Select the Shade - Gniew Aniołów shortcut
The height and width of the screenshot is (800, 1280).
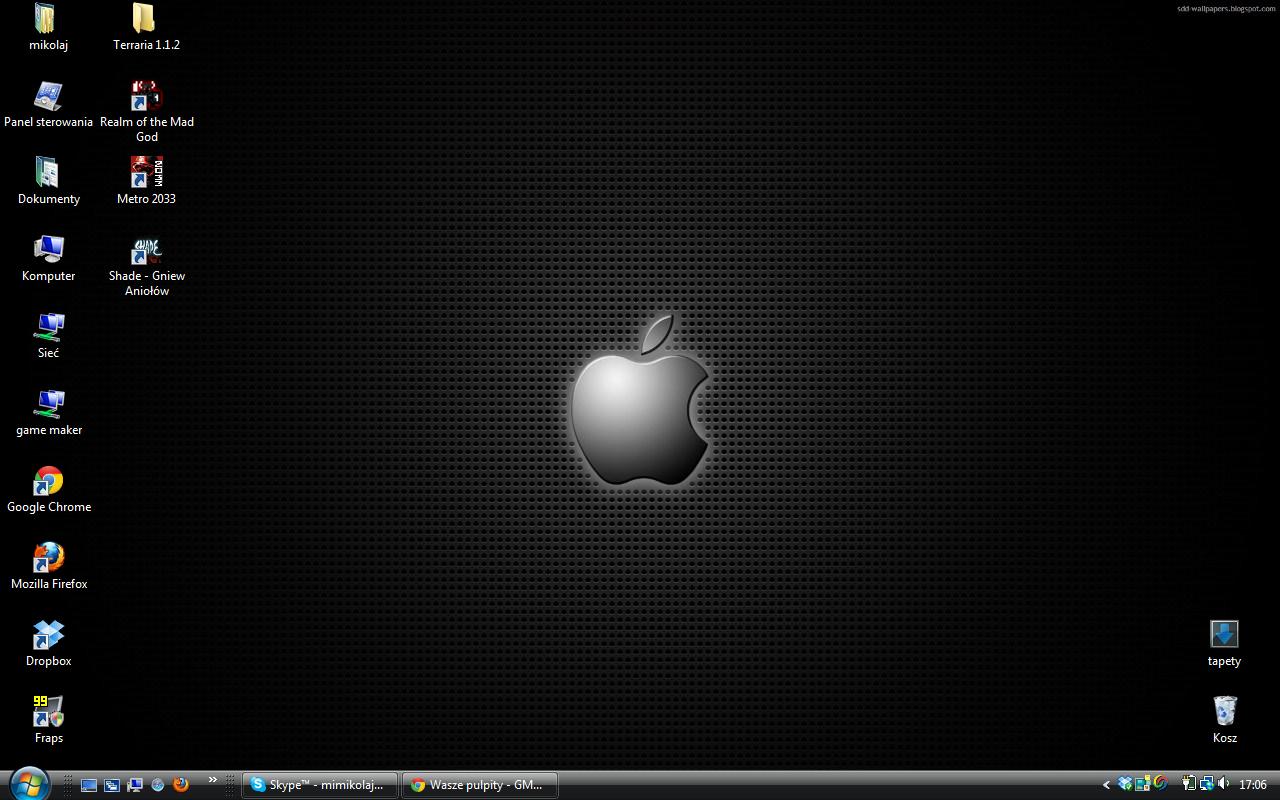pos(146,252)
